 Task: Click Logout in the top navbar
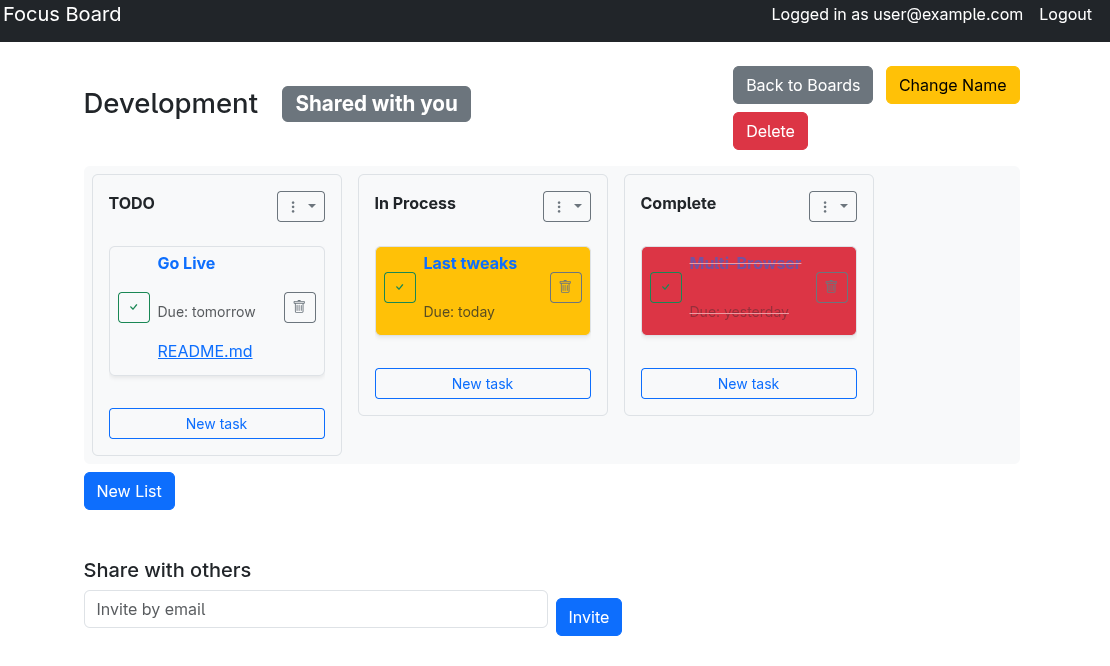pyautogui.click(x=1065, y=14)
